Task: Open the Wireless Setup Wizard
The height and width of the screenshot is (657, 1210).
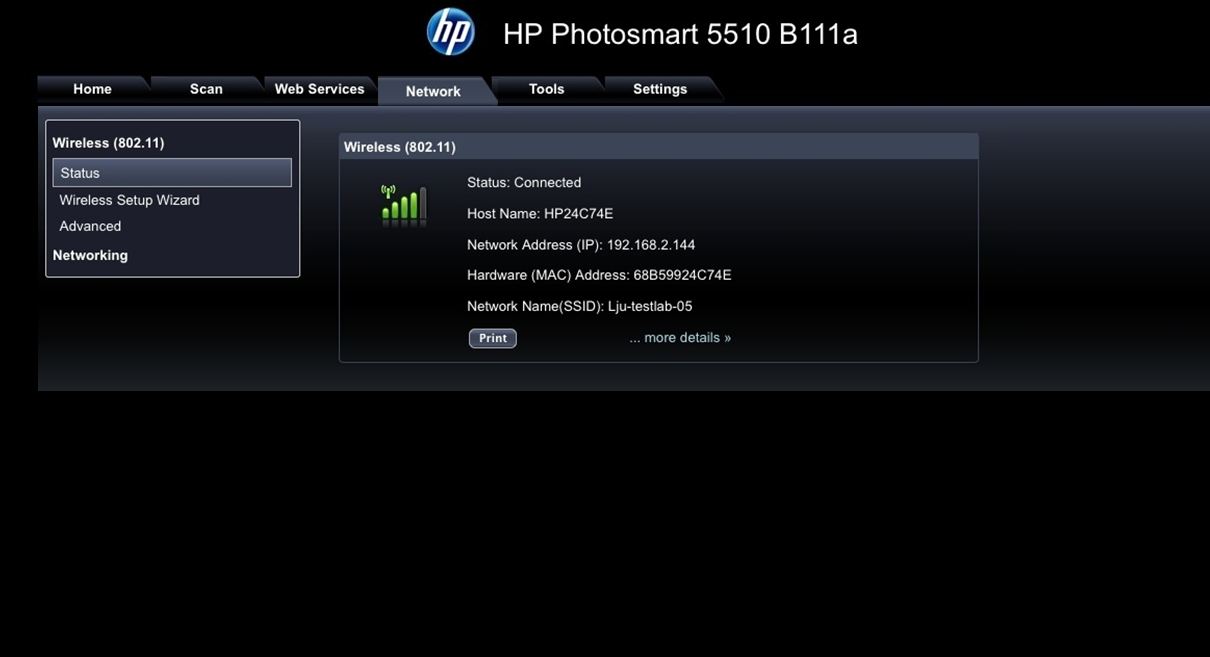Action: click(130, 200)
